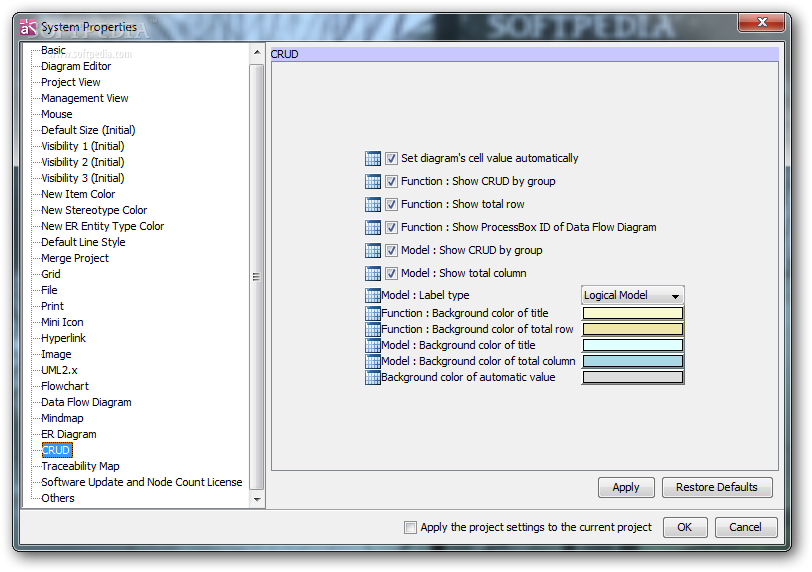
Task: Toggle 'Set diagram's cell value automatically' checkbox
Action: click(x=392, y=158)
